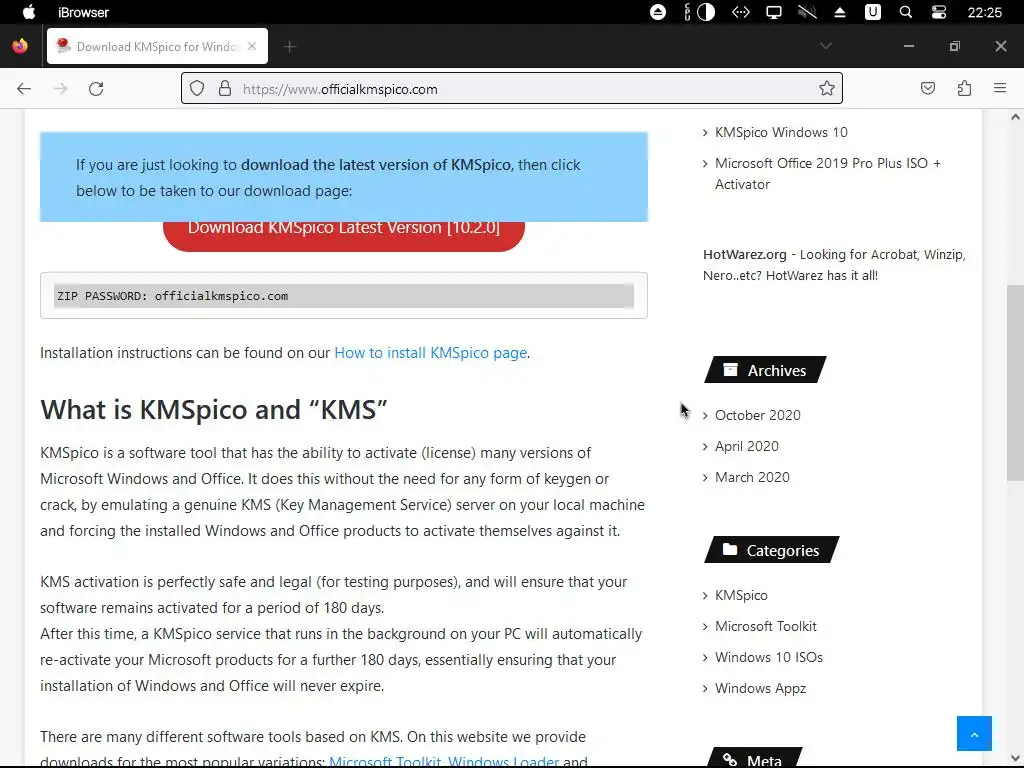
Task: Open March 2020 archive
Action: tap(752, 477)
